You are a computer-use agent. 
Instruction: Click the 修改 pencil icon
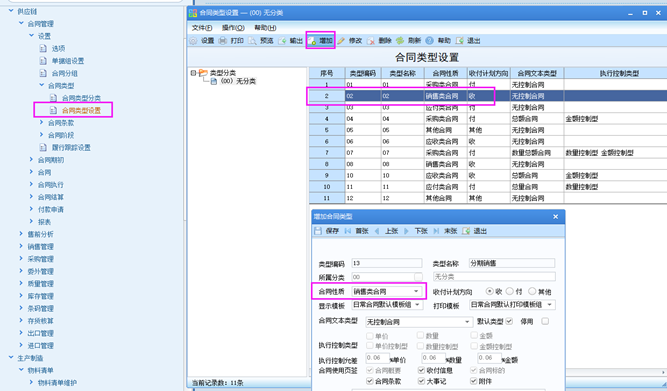341,41
